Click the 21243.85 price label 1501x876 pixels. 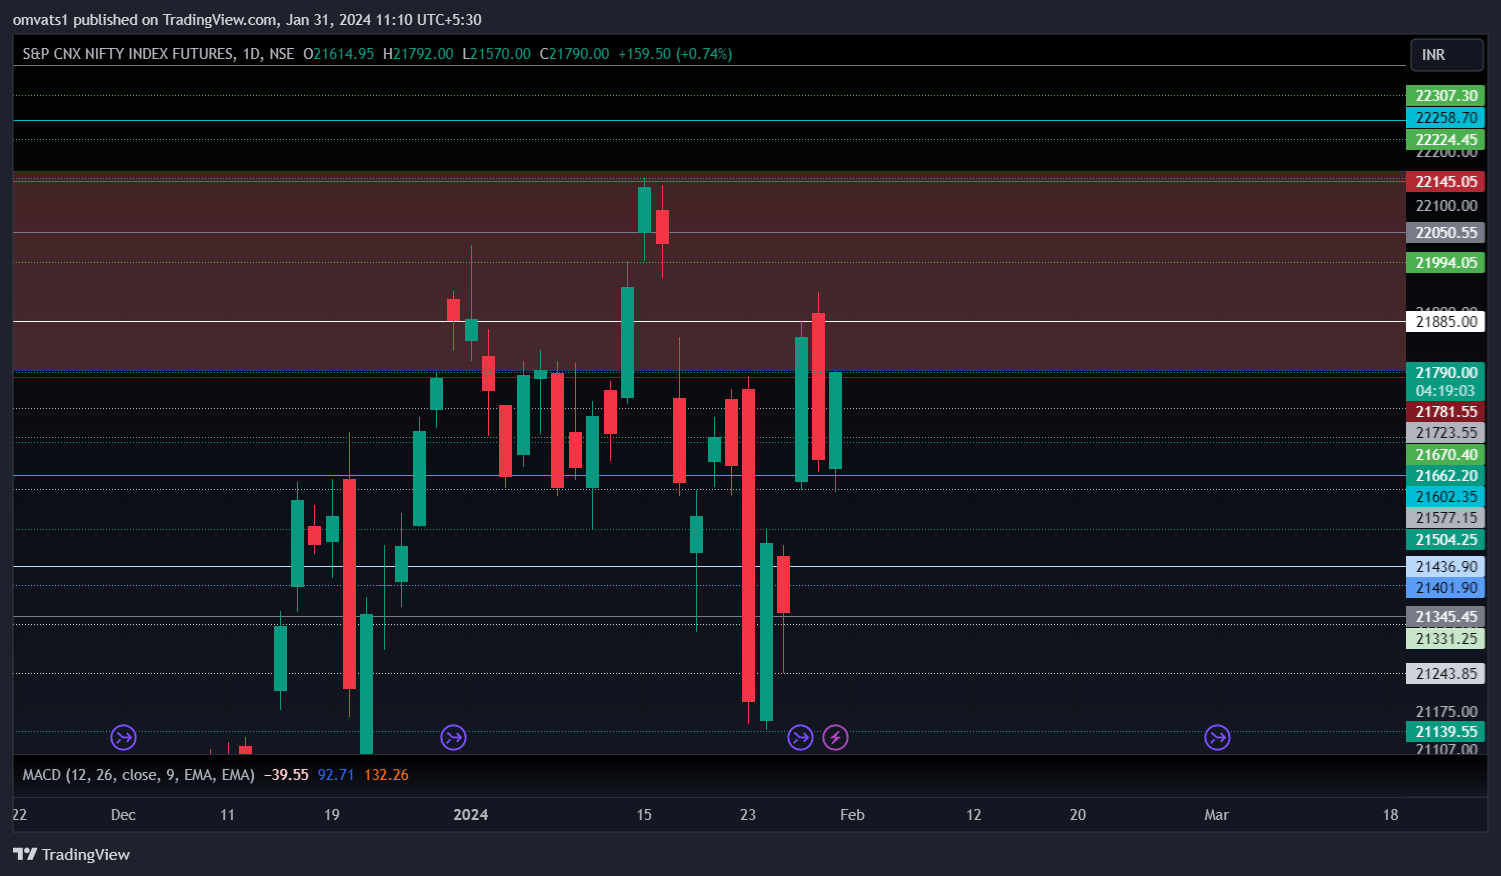pos(1446,674)
